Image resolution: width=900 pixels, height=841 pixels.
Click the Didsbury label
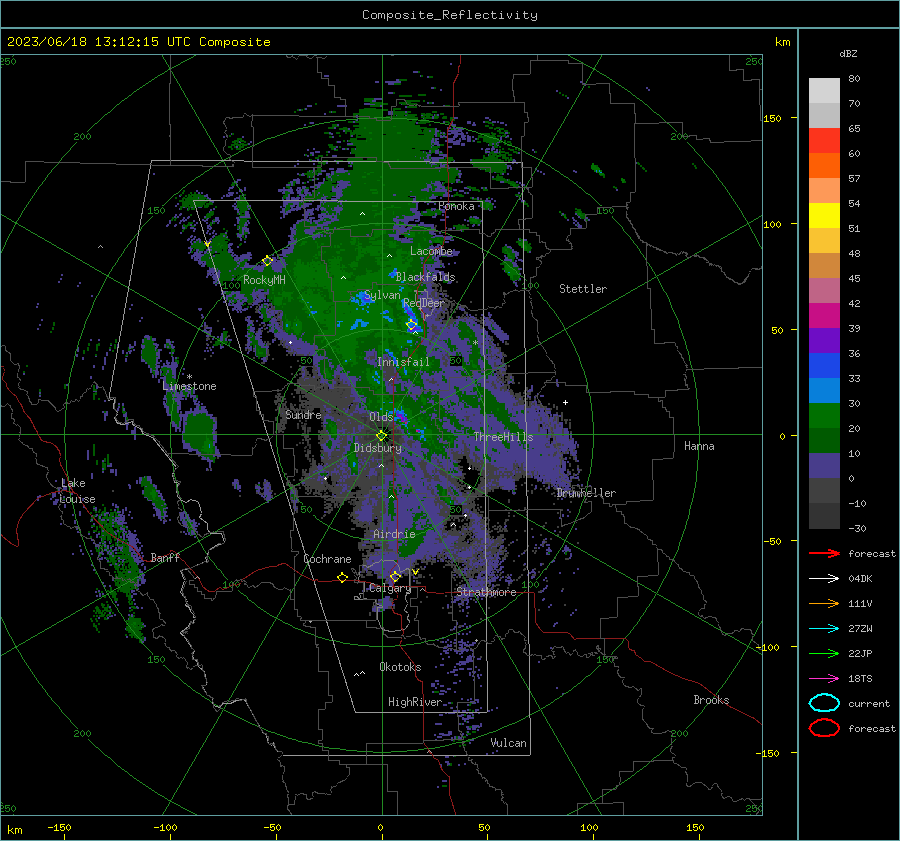[377, 448]
